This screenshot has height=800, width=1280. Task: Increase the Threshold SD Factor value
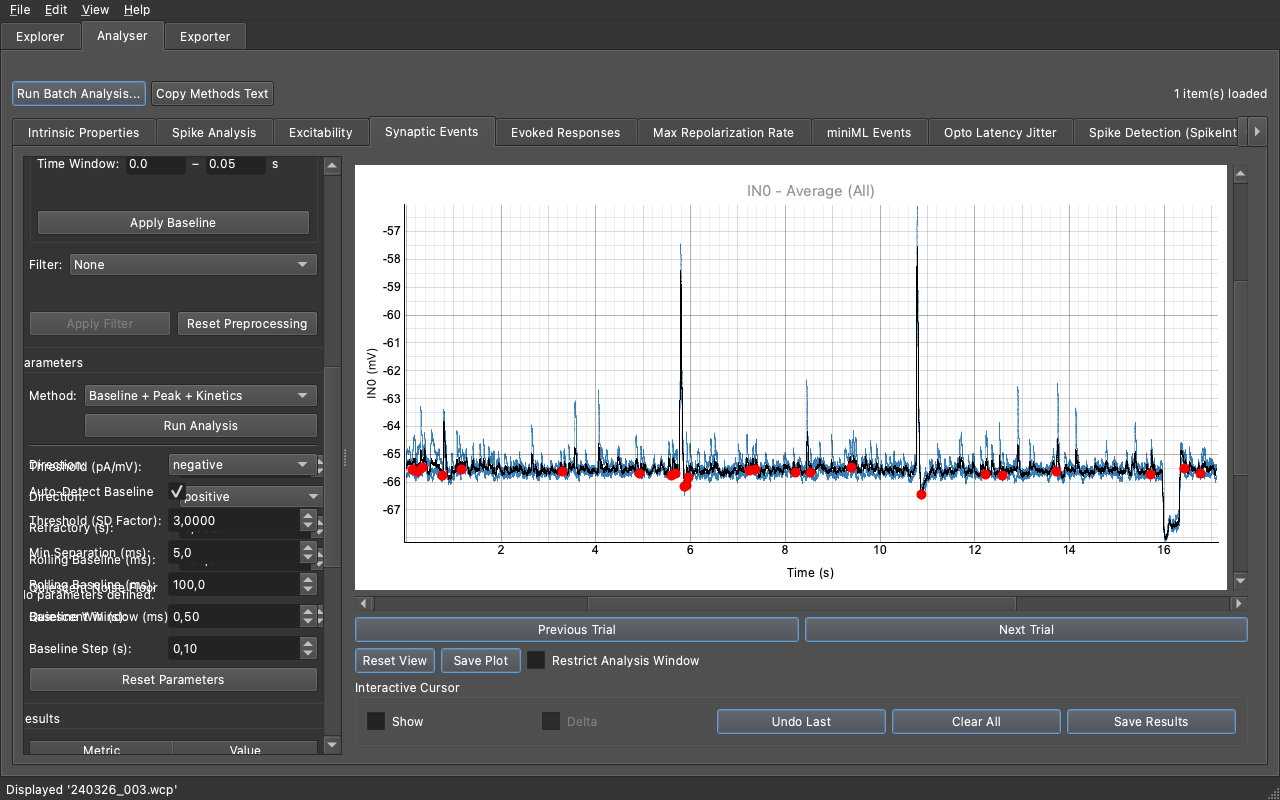tap(308, 515)
